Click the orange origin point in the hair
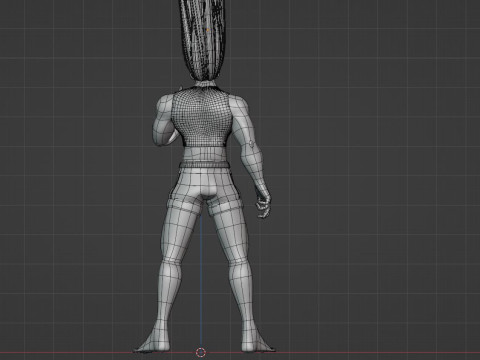 (208, 30)
